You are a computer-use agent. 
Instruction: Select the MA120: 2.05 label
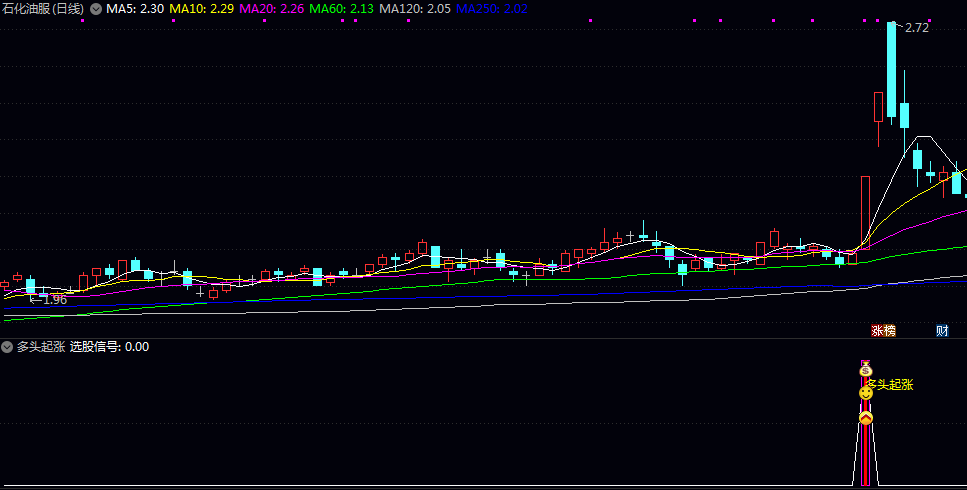click(x=415, y=9)
